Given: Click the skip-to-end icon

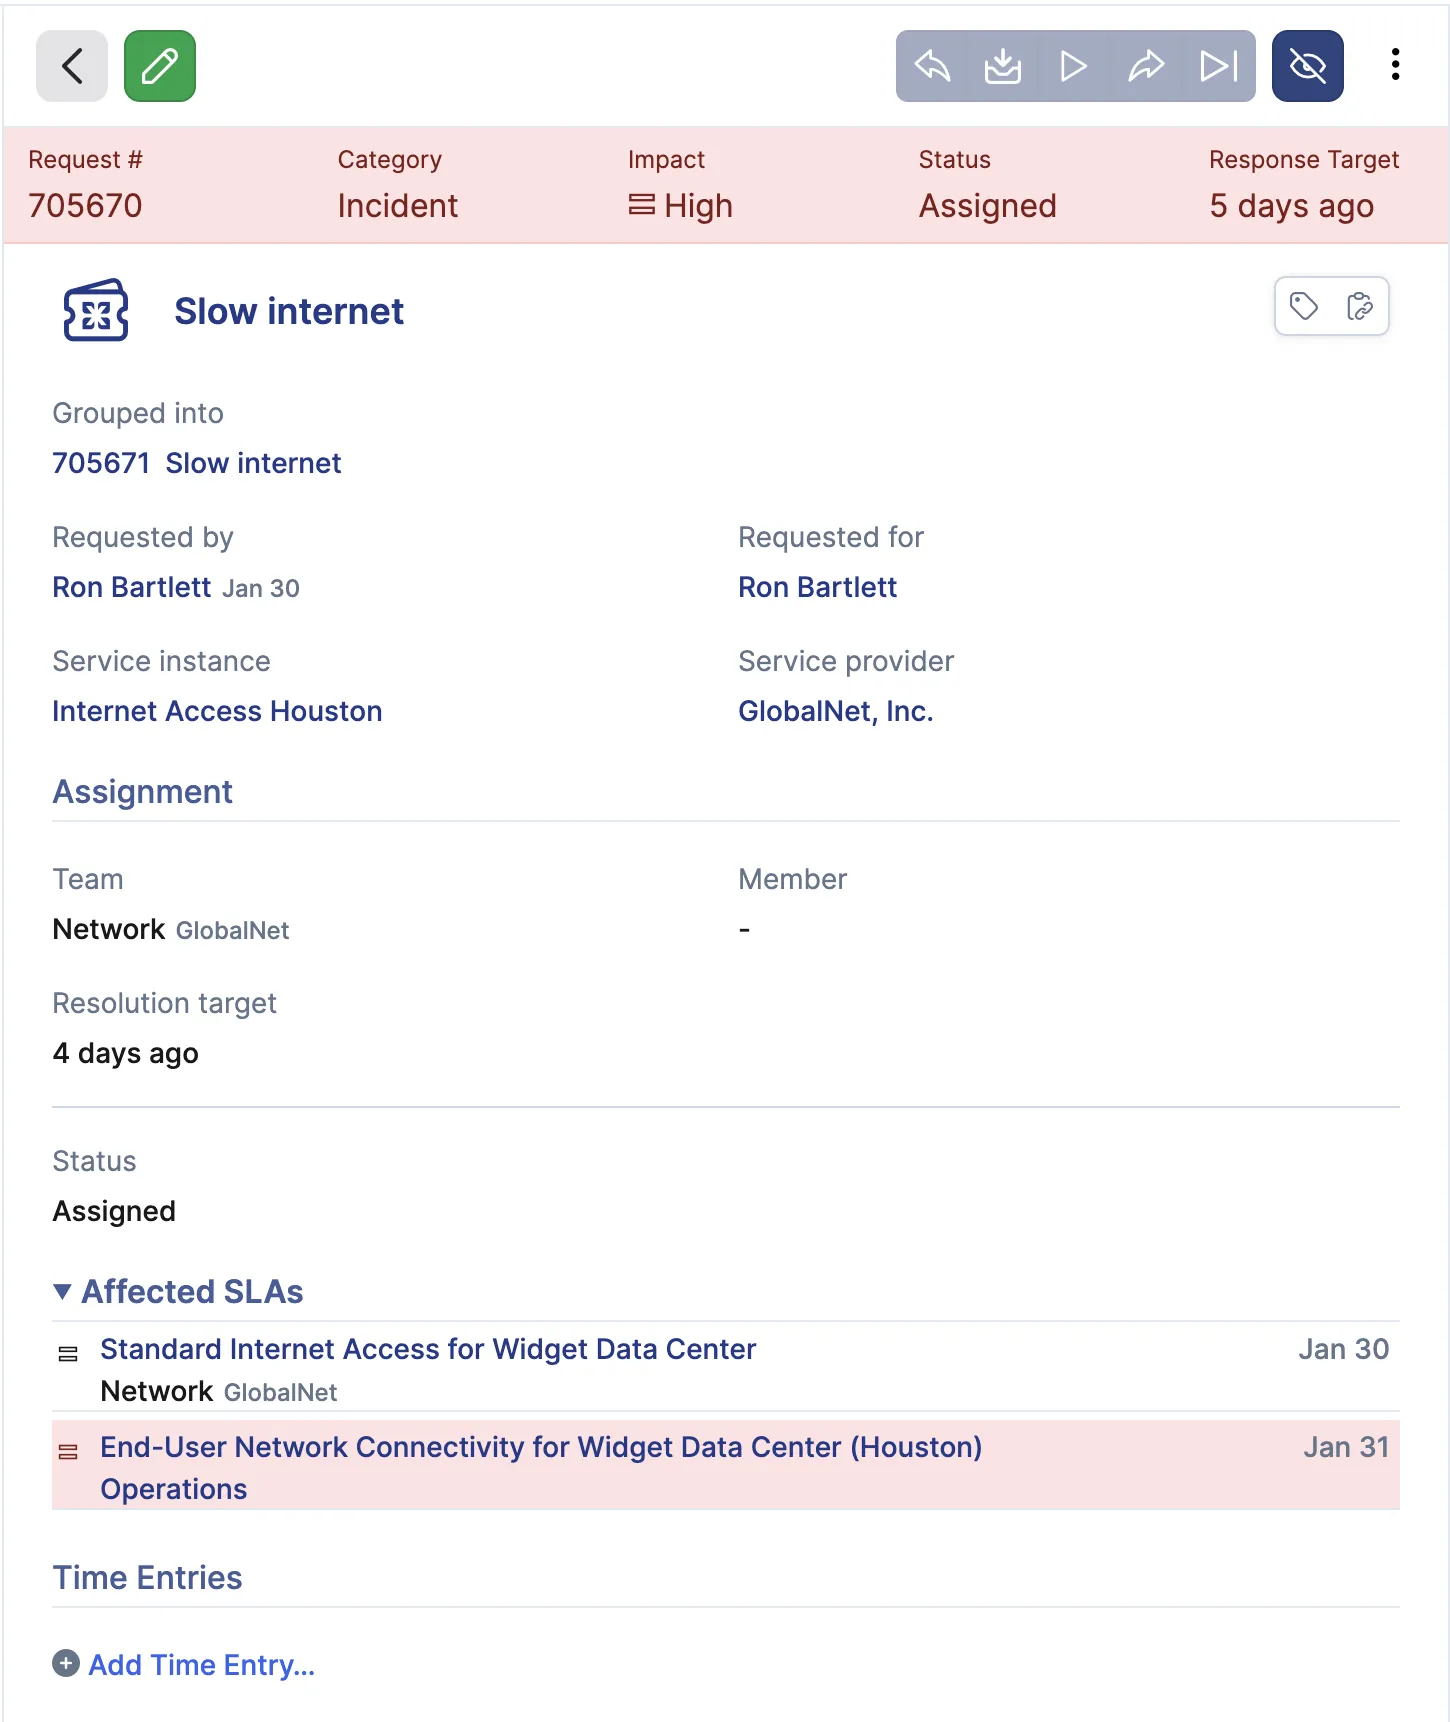Looking at the screenshot, I should pyautogui.click(x=1218, y=66).
